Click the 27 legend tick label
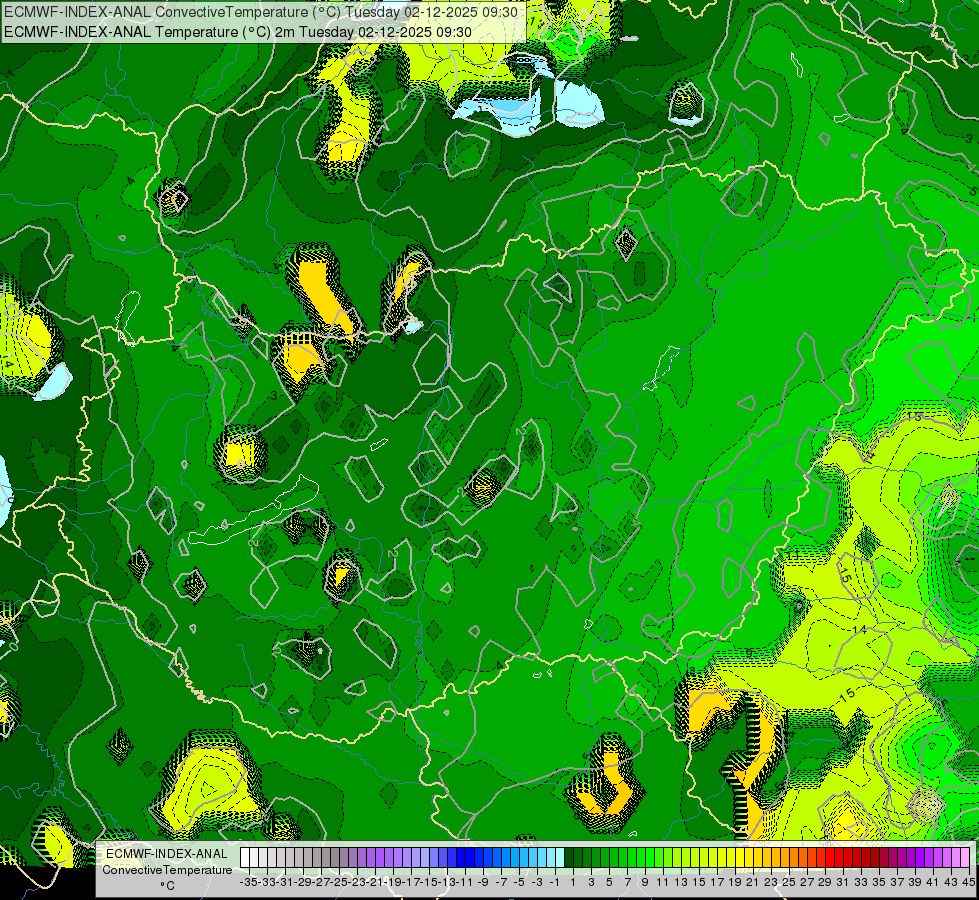The image size is (979, 900). coord(807,883)
